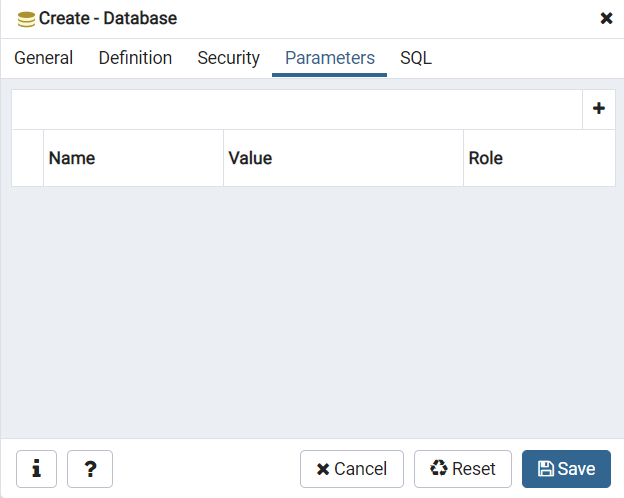Click the recycle arrows icon on Reset
The height and width of the screenshot is (498, 624).
tap(439, 468)
